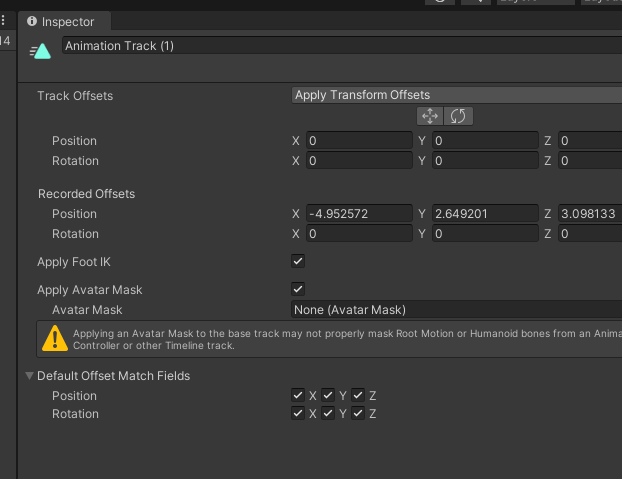Click the Inspector tab info icon
Viewport: 622px width, 479px height.
(x=33, y=21)
